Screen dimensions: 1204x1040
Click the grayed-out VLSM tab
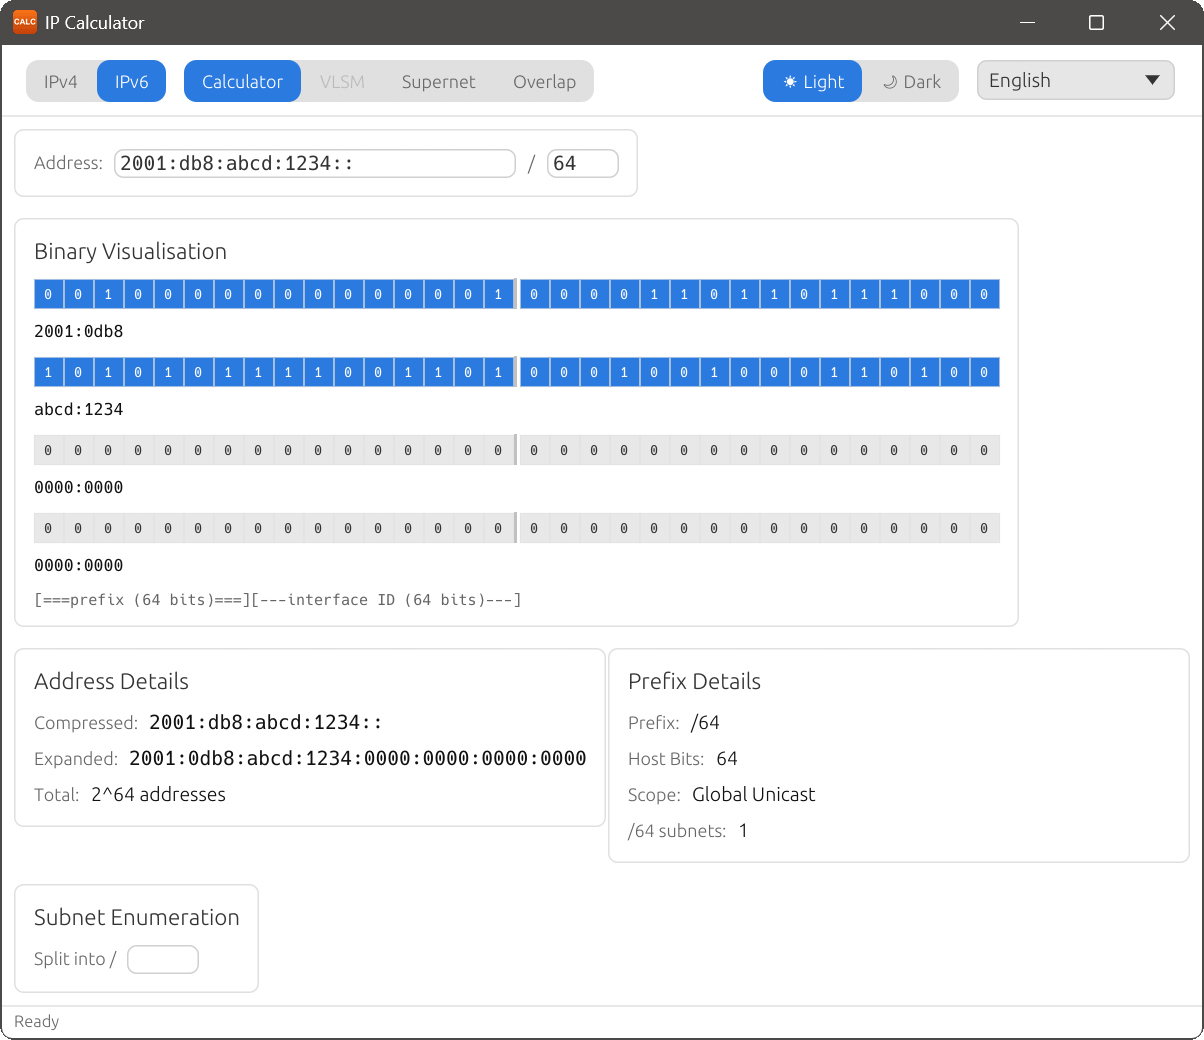pyautogui.click(x=341, y=81)
